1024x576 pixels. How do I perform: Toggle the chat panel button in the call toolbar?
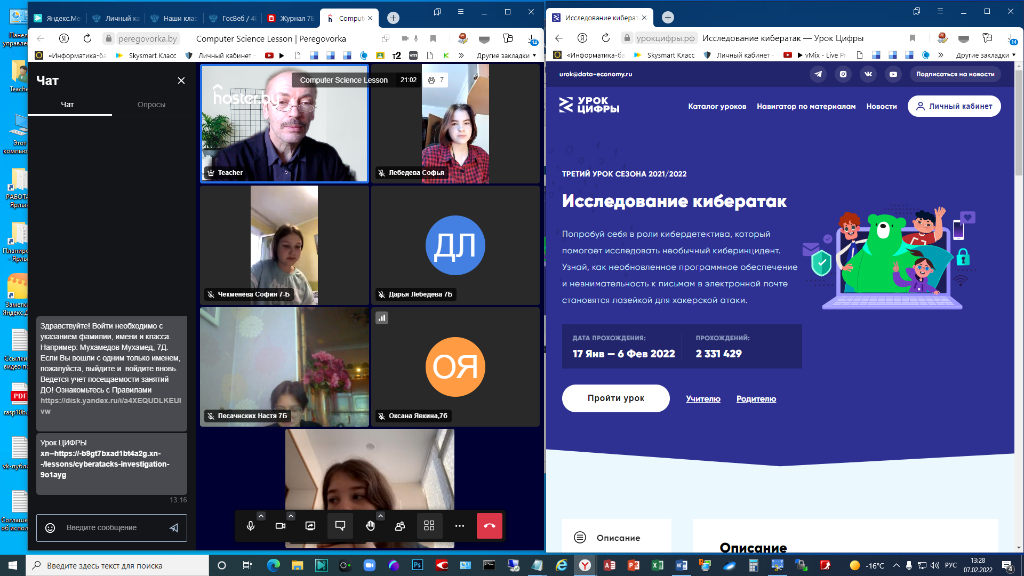pyautogui.click(x=340, y=526)
